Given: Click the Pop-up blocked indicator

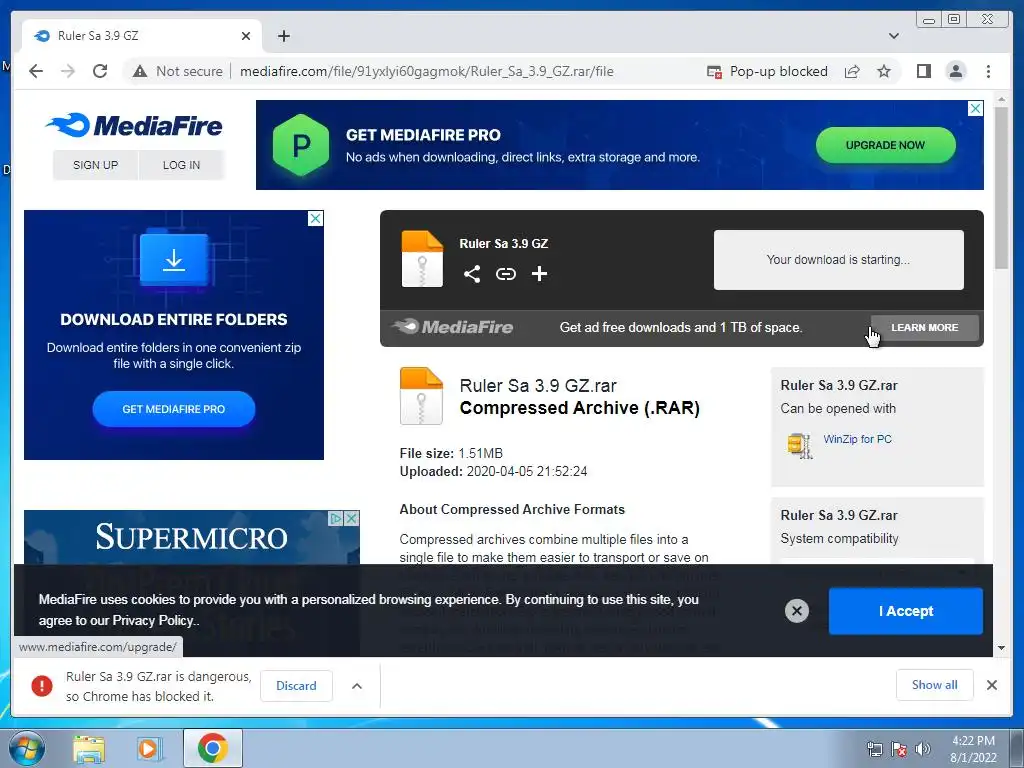Looking at the screenshot, I should 767,71.
